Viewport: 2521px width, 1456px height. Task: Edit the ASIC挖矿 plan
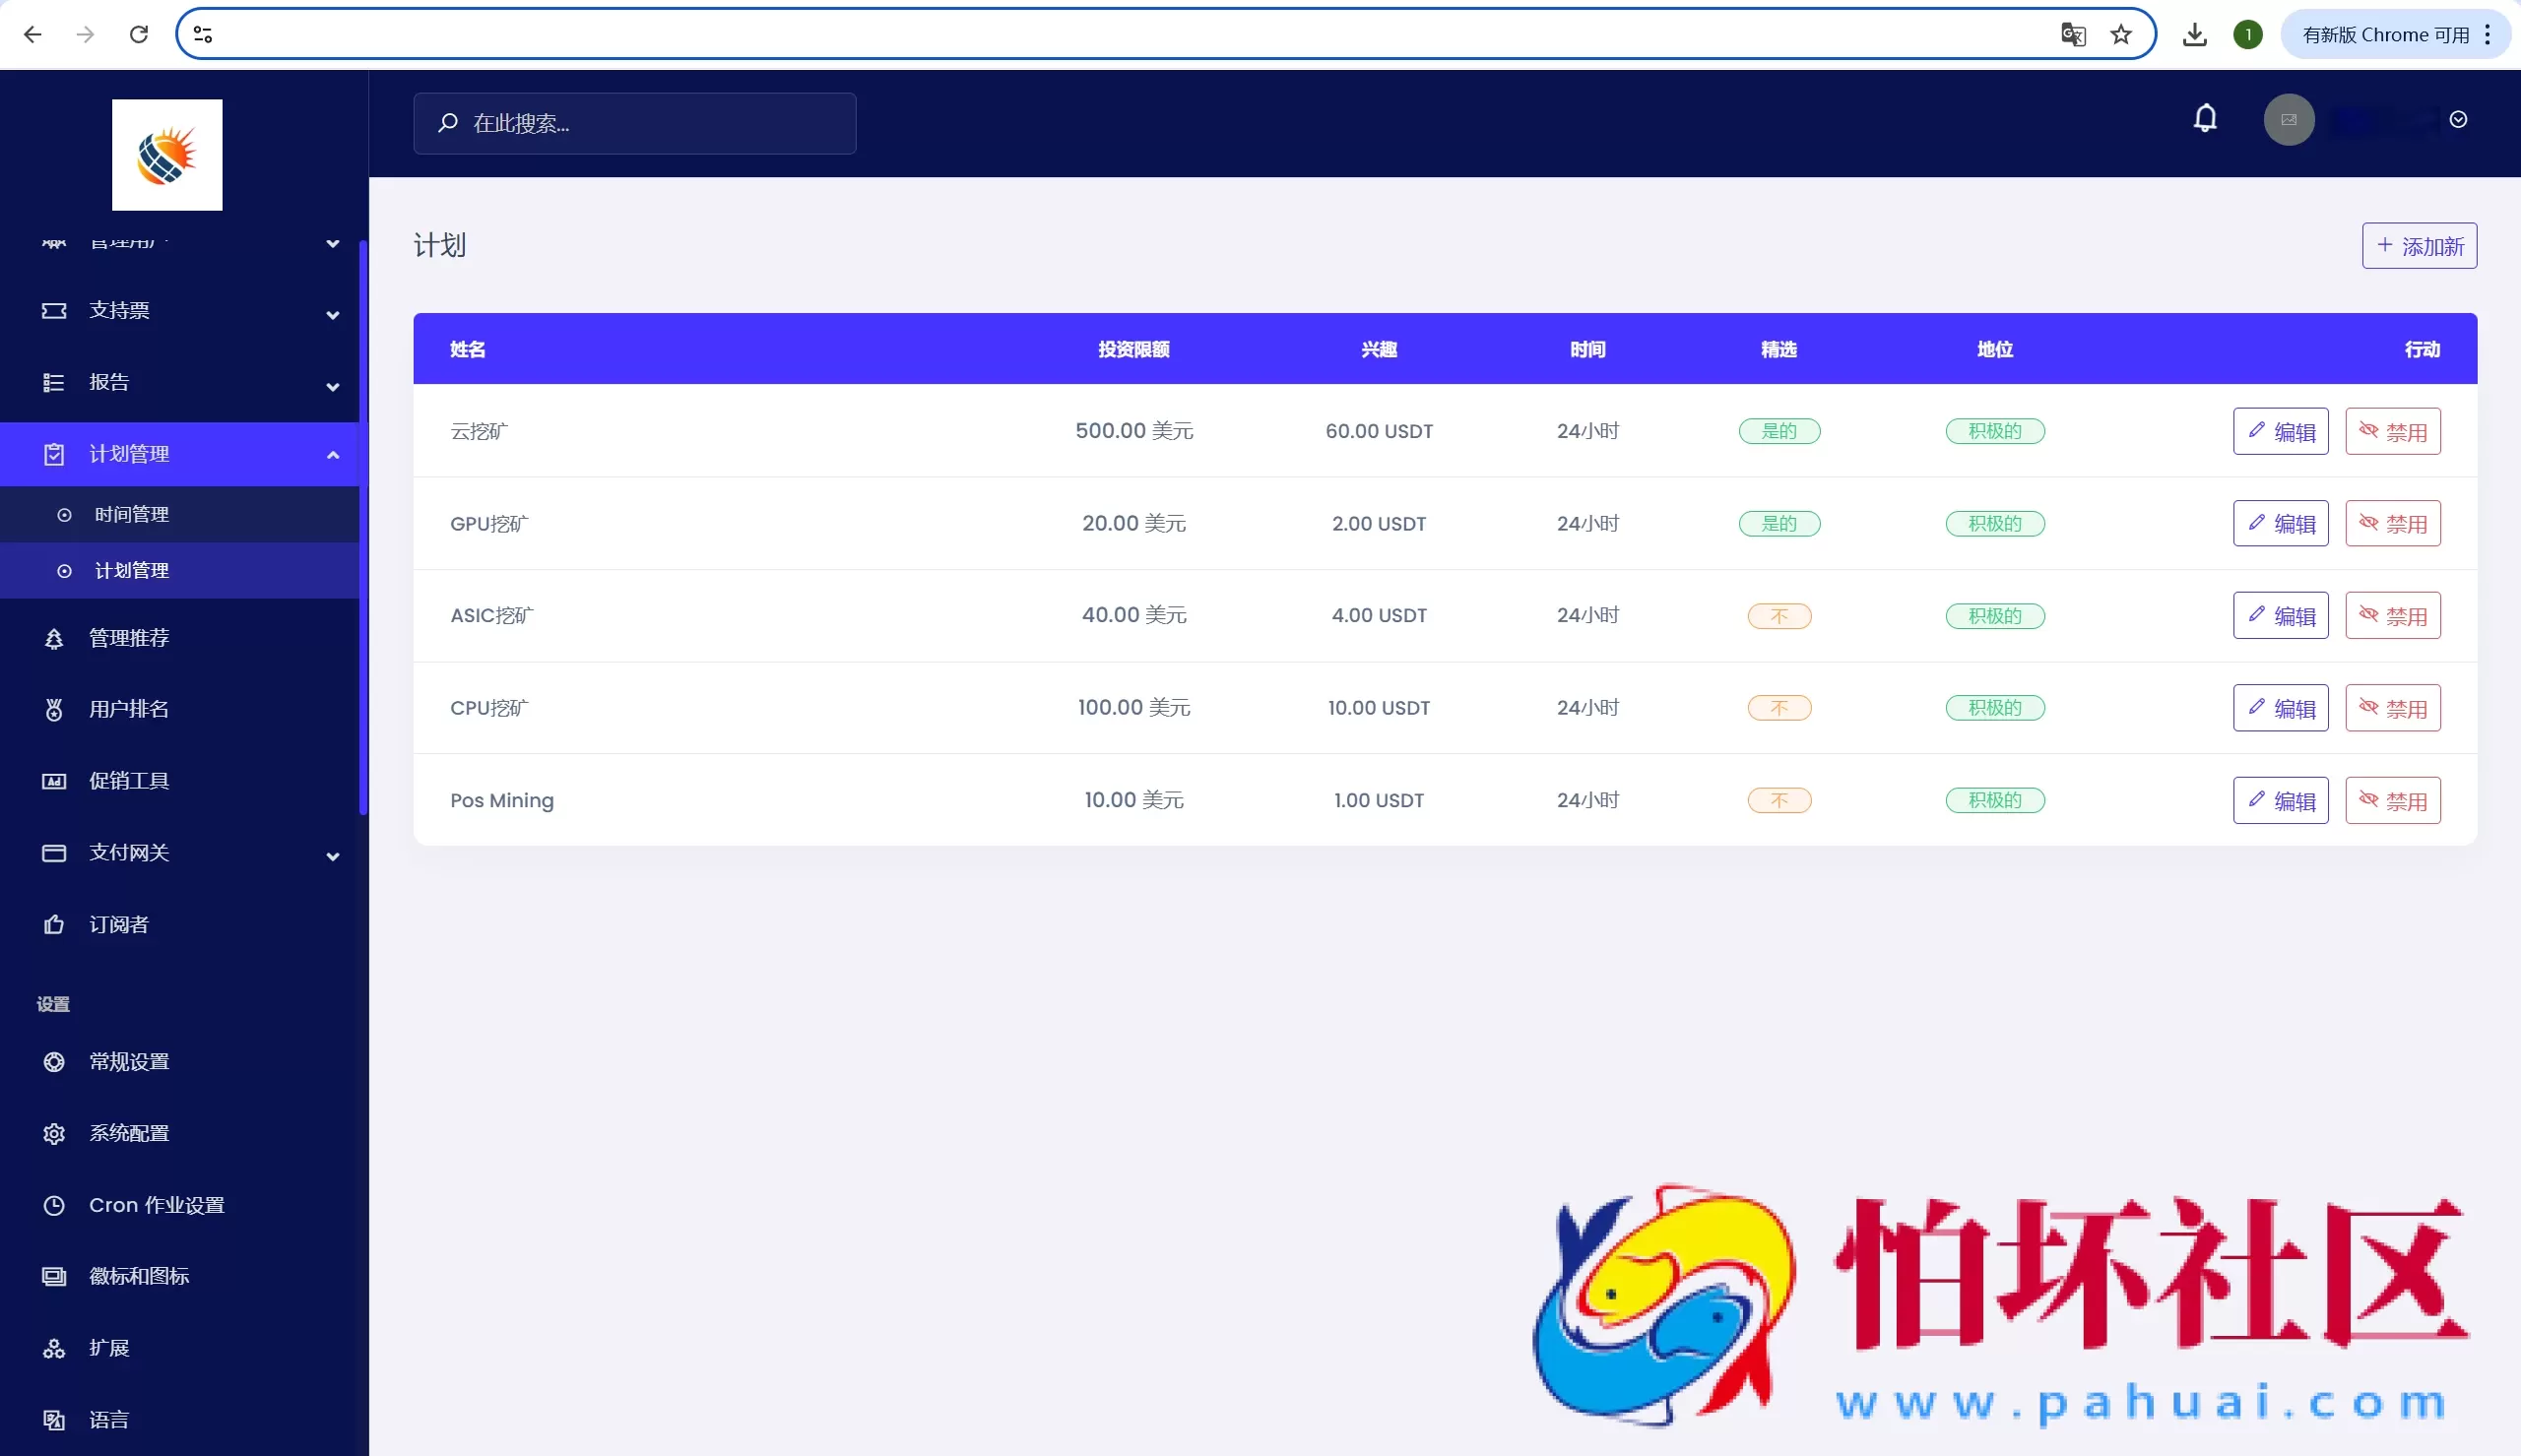[2280, 616]
